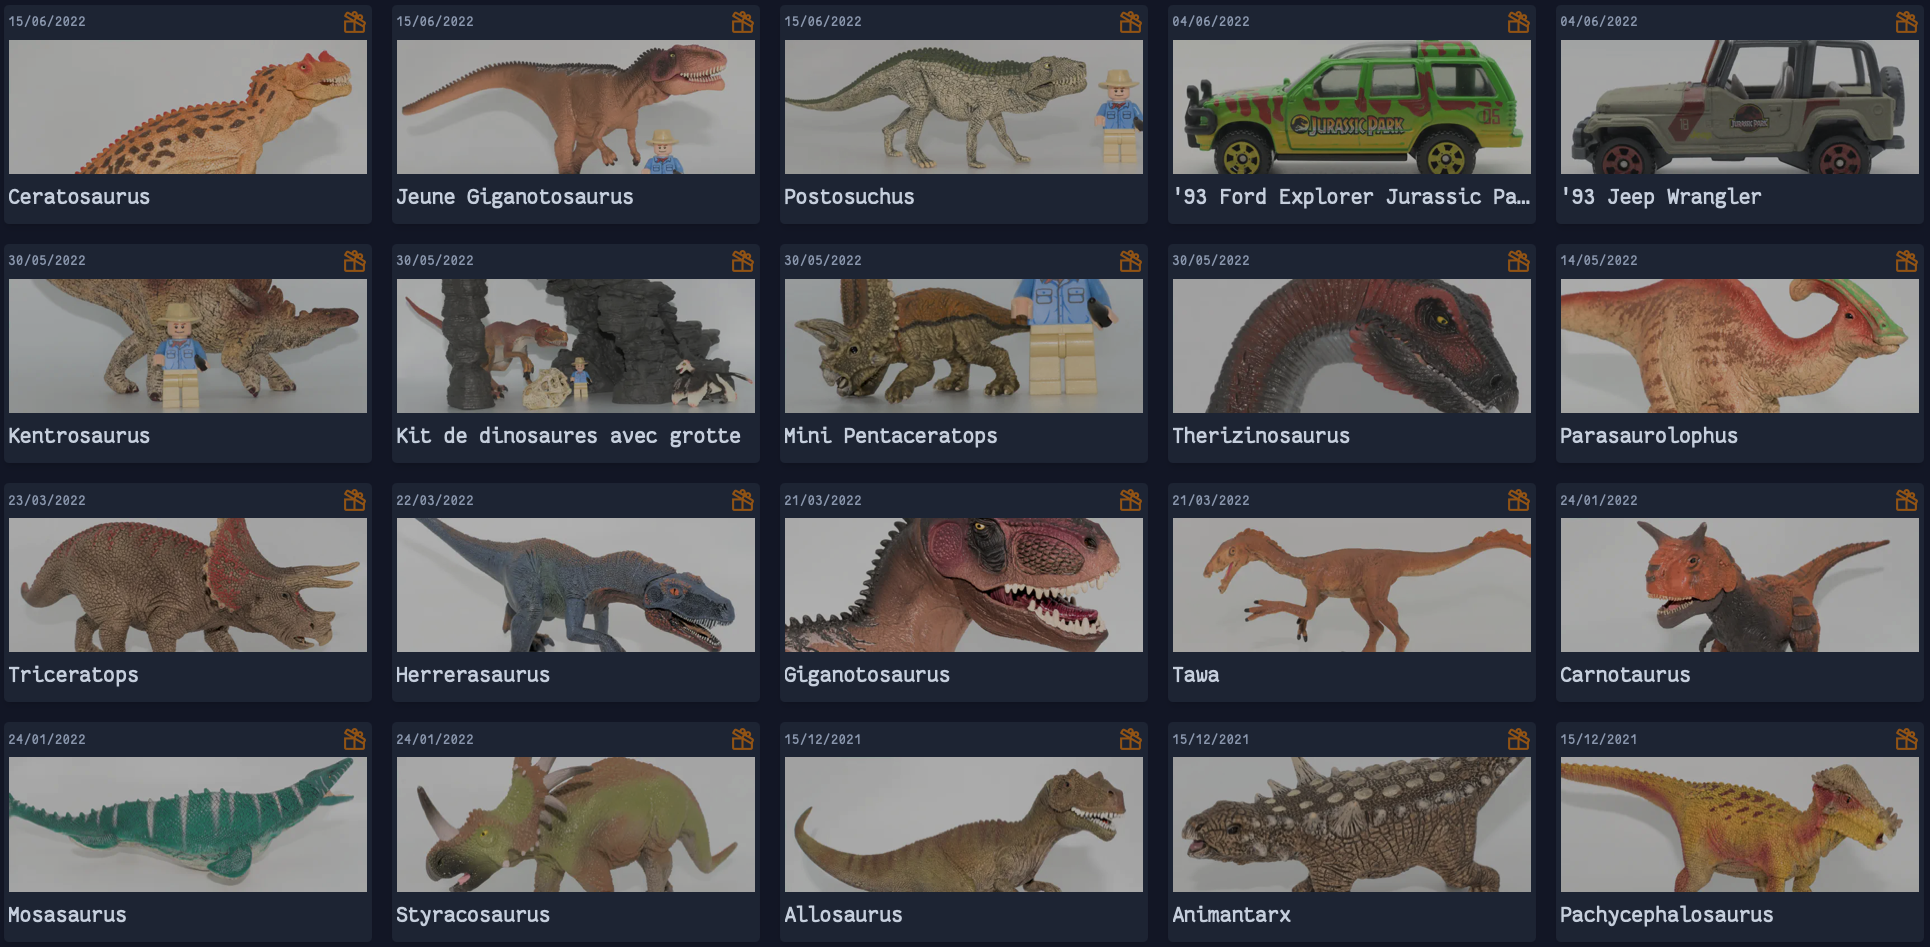Click the Kit de dinosaures avec grotte title
Image resolution: width=1930 pixels, height=947 pixels.
(568, 436)
